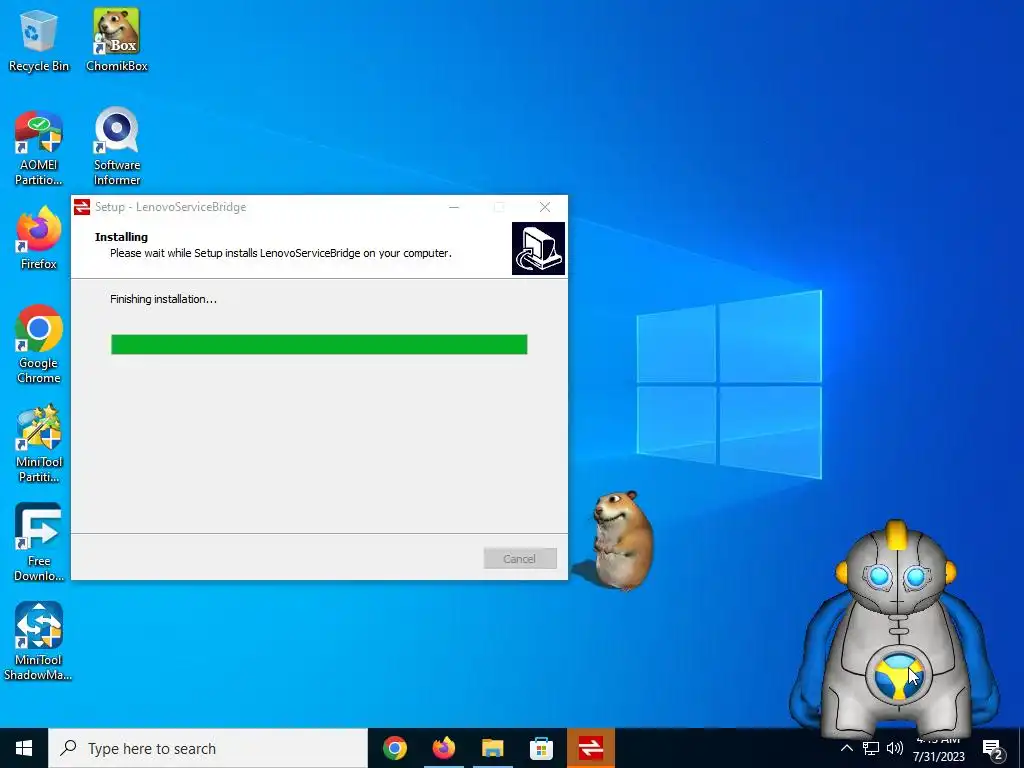This screenshot has width=1024, height=768.
Task: Select the MiniTool Partition desktop shortcut
Action: pos(39,443)
